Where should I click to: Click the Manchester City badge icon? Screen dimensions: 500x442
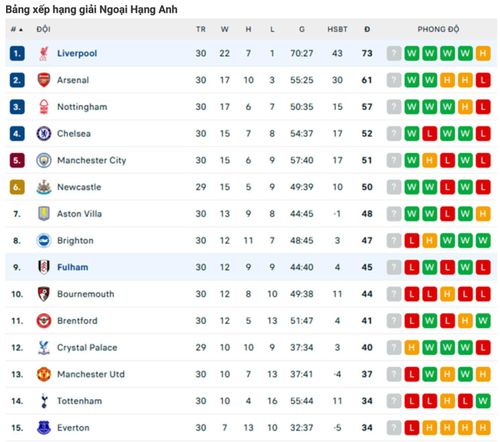click(44, 160)
